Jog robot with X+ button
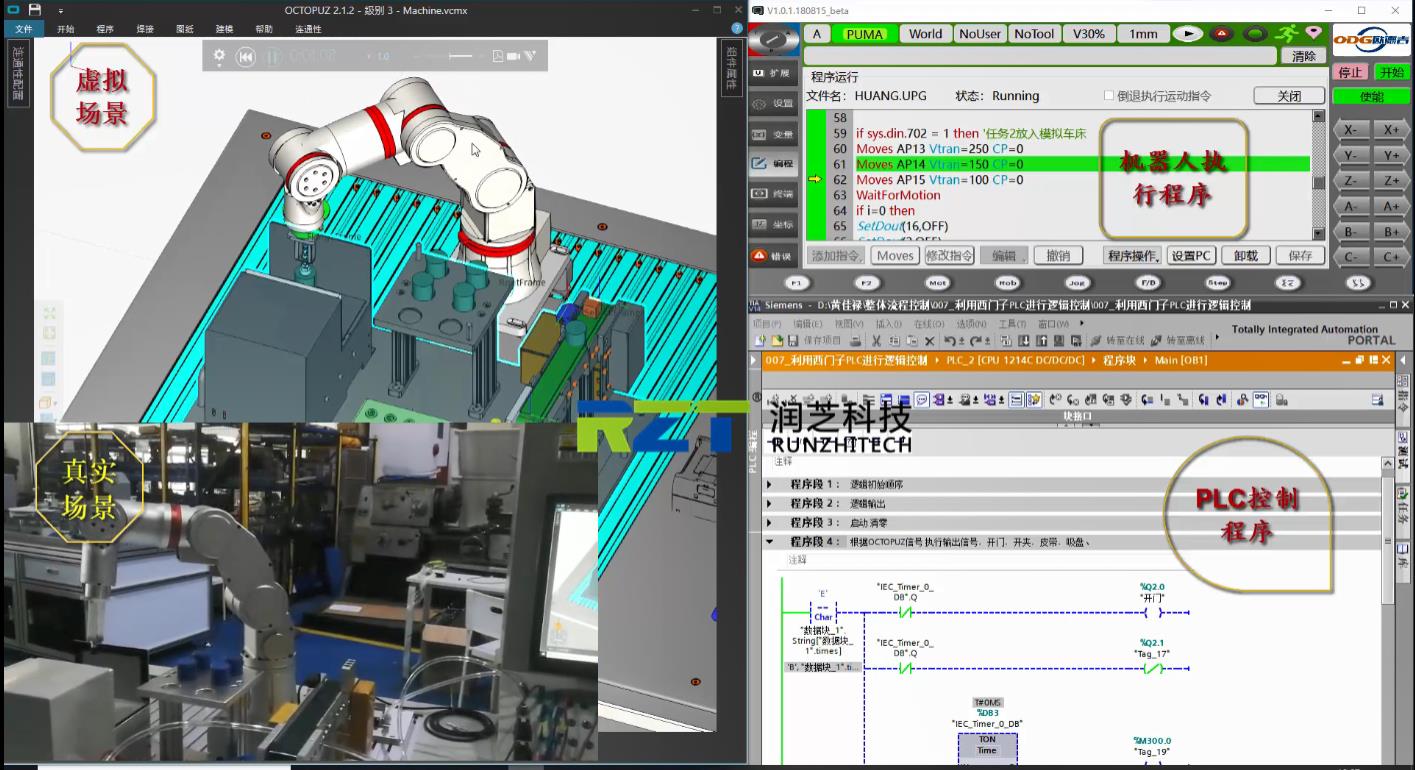 [x=1391, y=130]
